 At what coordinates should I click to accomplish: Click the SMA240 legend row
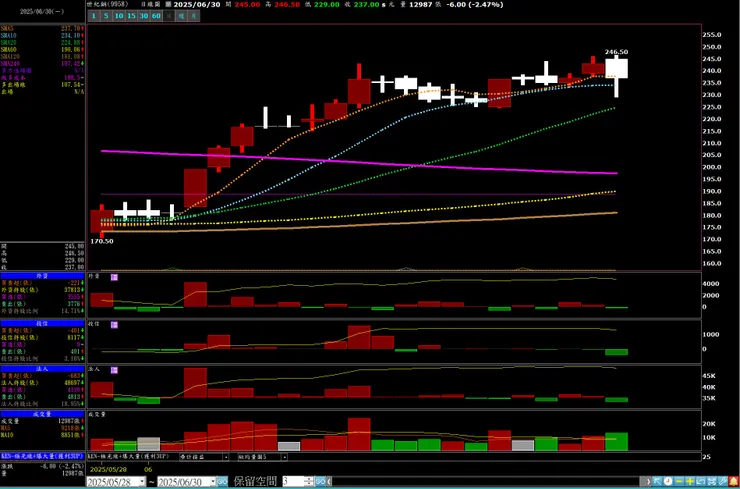point(42,63)
